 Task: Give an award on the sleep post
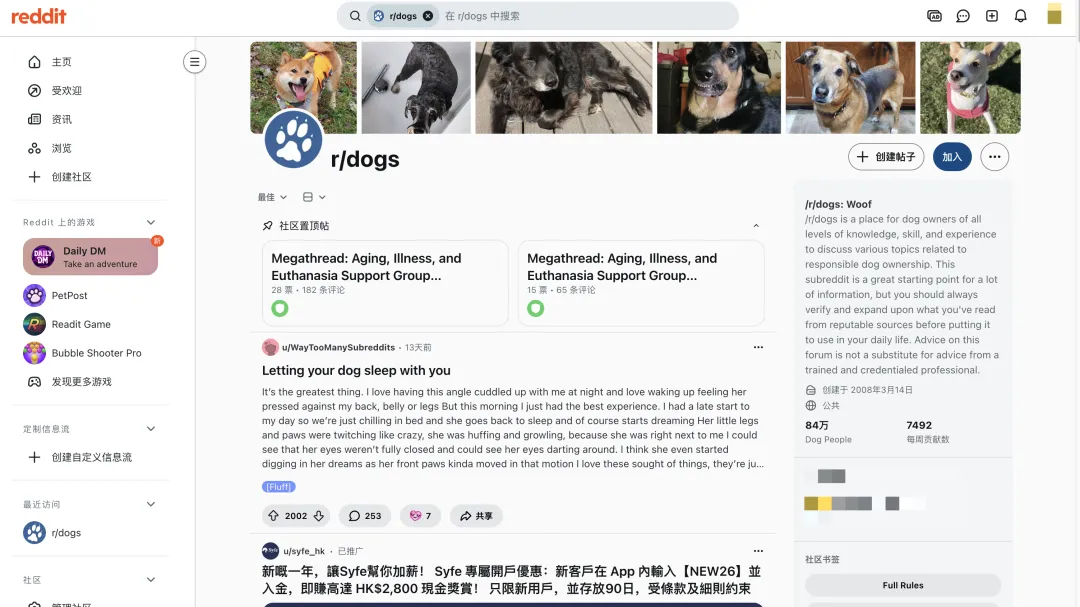coord(420,515)
